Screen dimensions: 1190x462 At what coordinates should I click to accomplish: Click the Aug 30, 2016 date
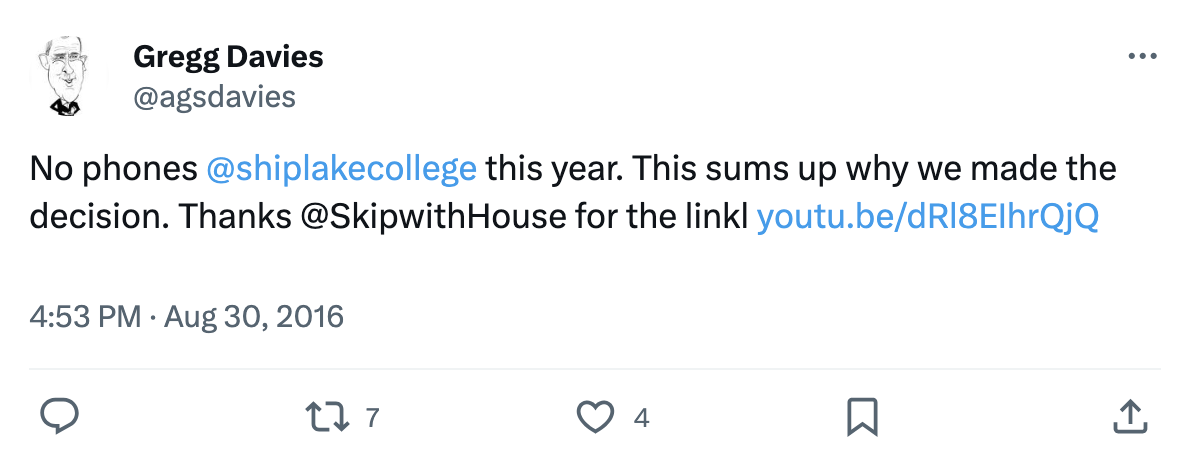pos(254,317)
